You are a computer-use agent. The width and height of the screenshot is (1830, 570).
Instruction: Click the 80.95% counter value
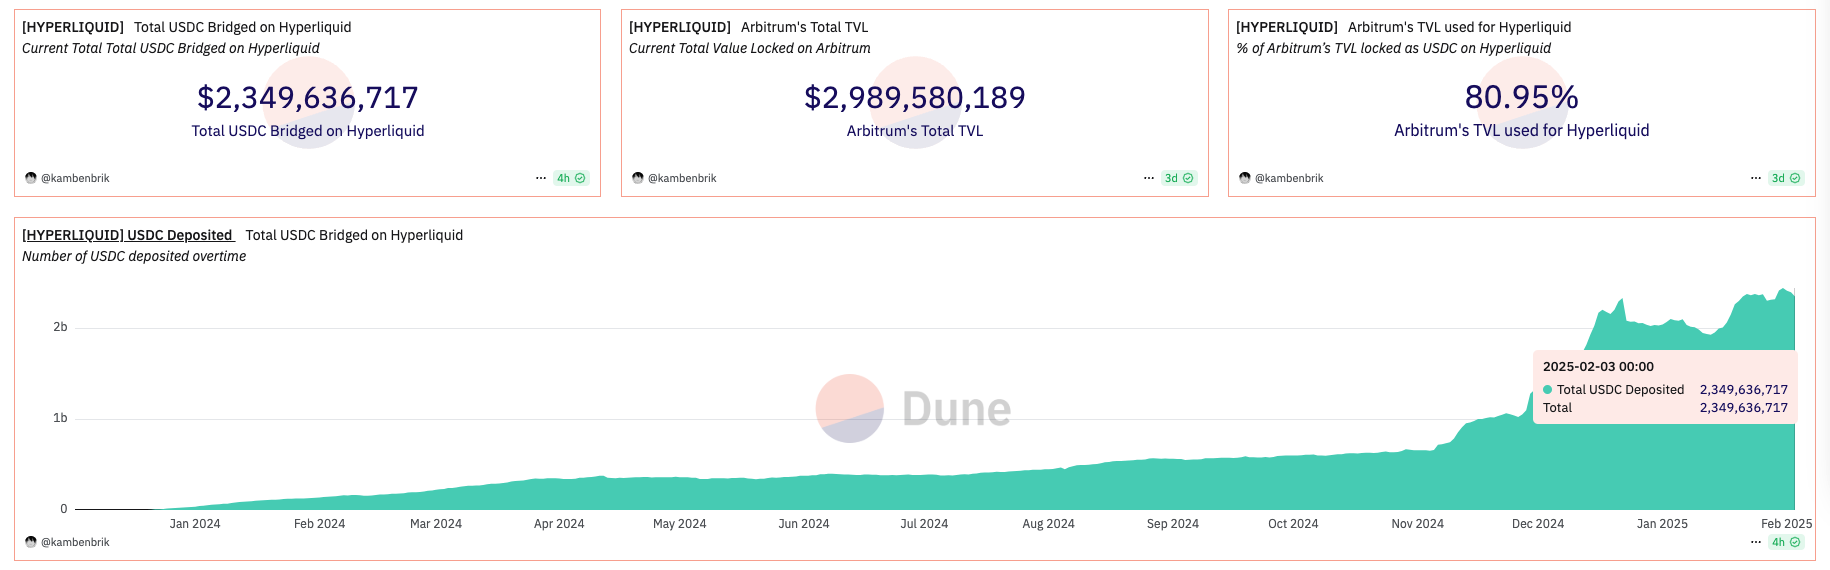pyautogui.click(x=1521, y=97)
